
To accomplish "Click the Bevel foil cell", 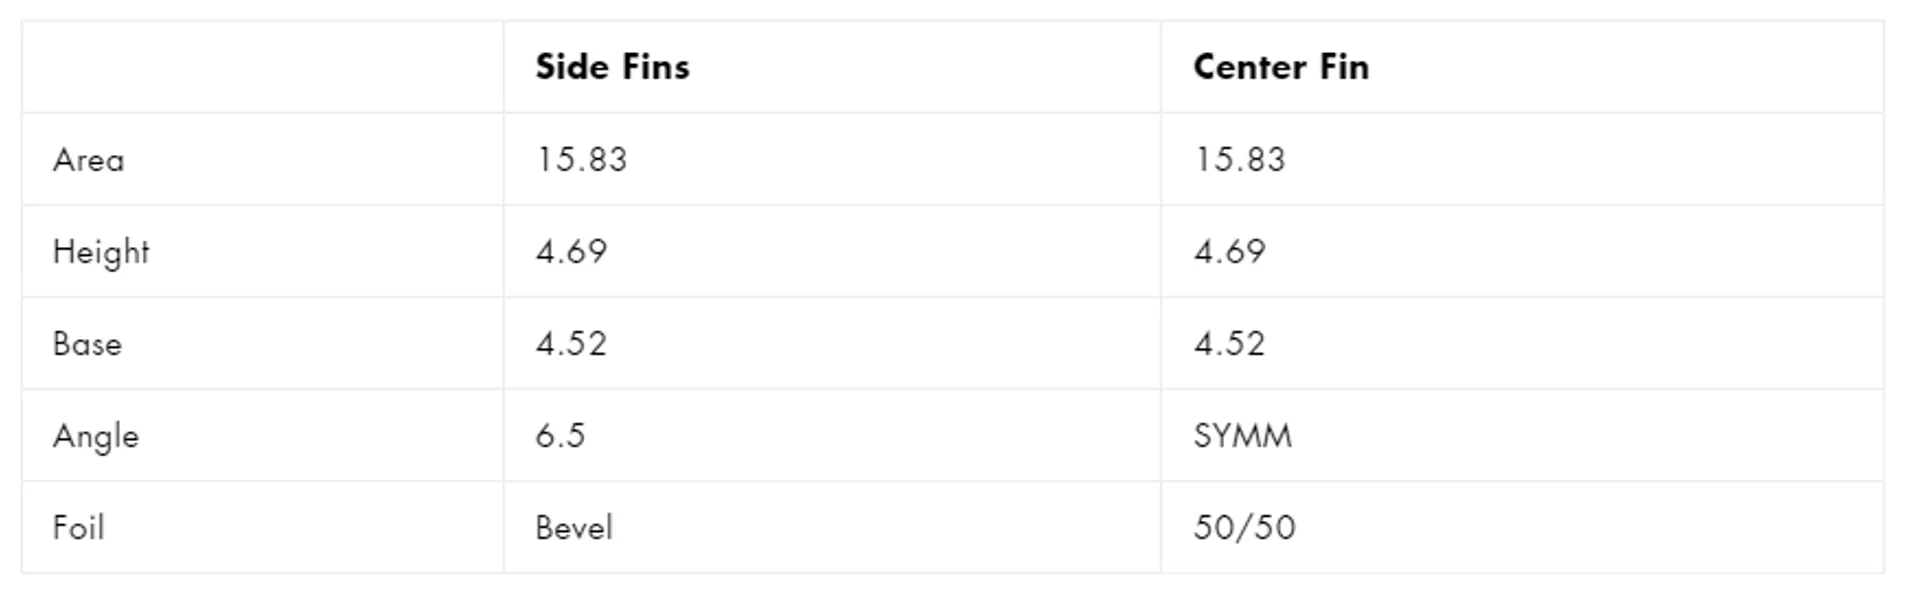I will pyautogui.click(x=574, y=528).
